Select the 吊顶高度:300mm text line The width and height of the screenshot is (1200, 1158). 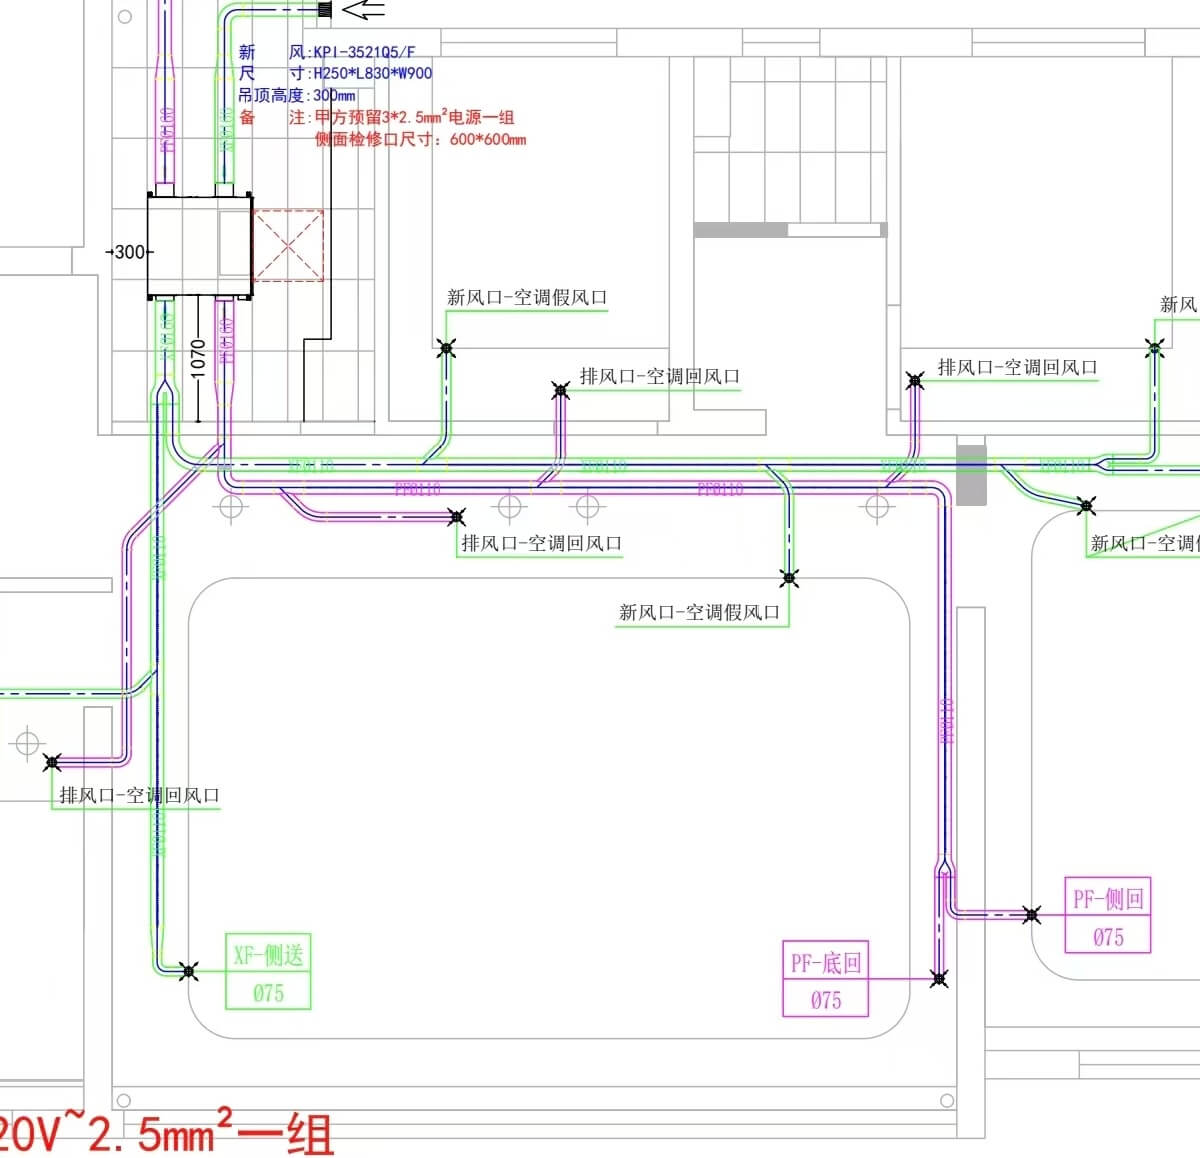coord(297,95)
